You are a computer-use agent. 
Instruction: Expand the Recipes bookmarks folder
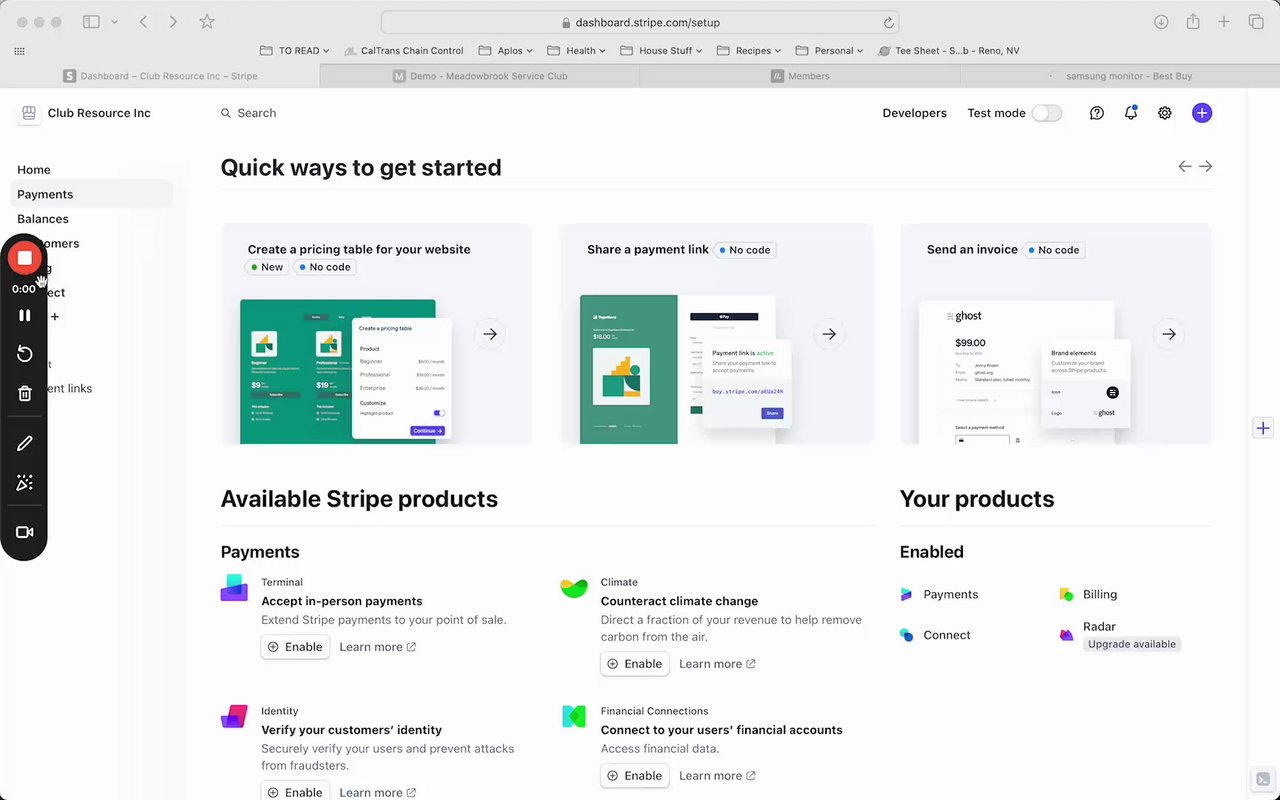[749, 51]
